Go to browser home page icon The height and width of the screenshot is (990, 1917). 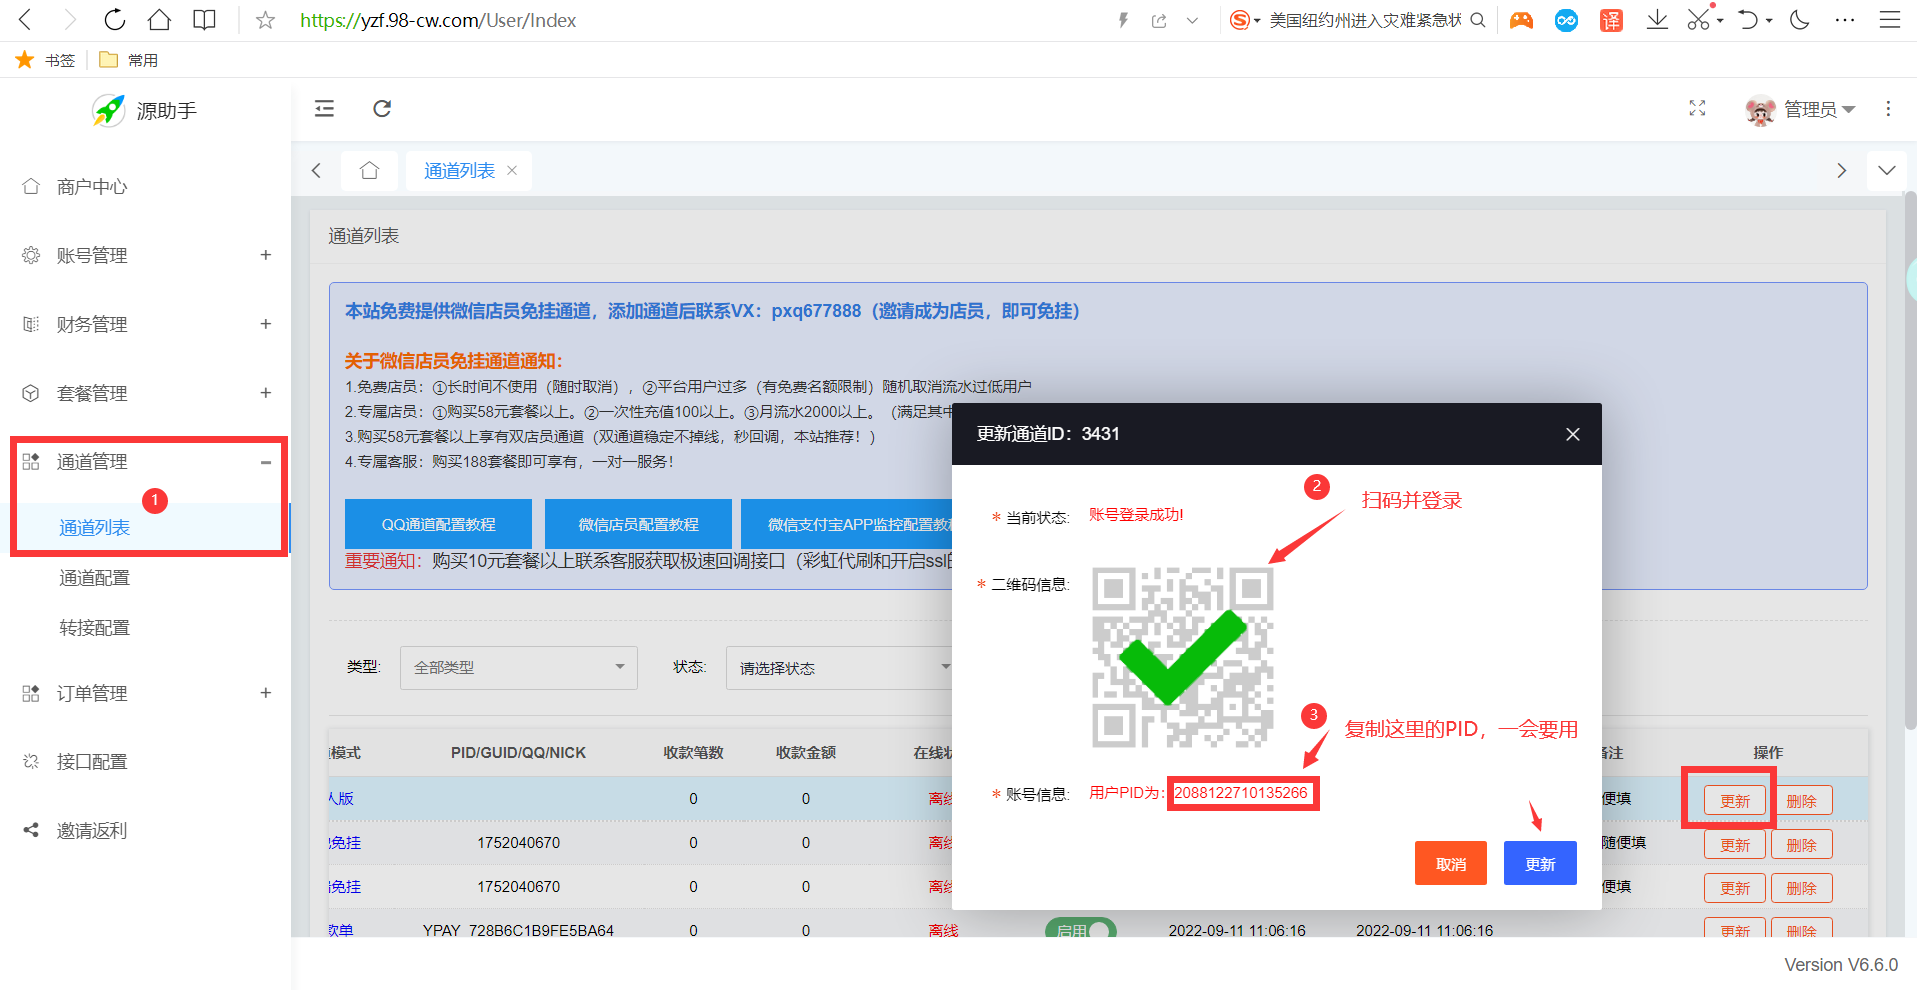click(159, 20)
